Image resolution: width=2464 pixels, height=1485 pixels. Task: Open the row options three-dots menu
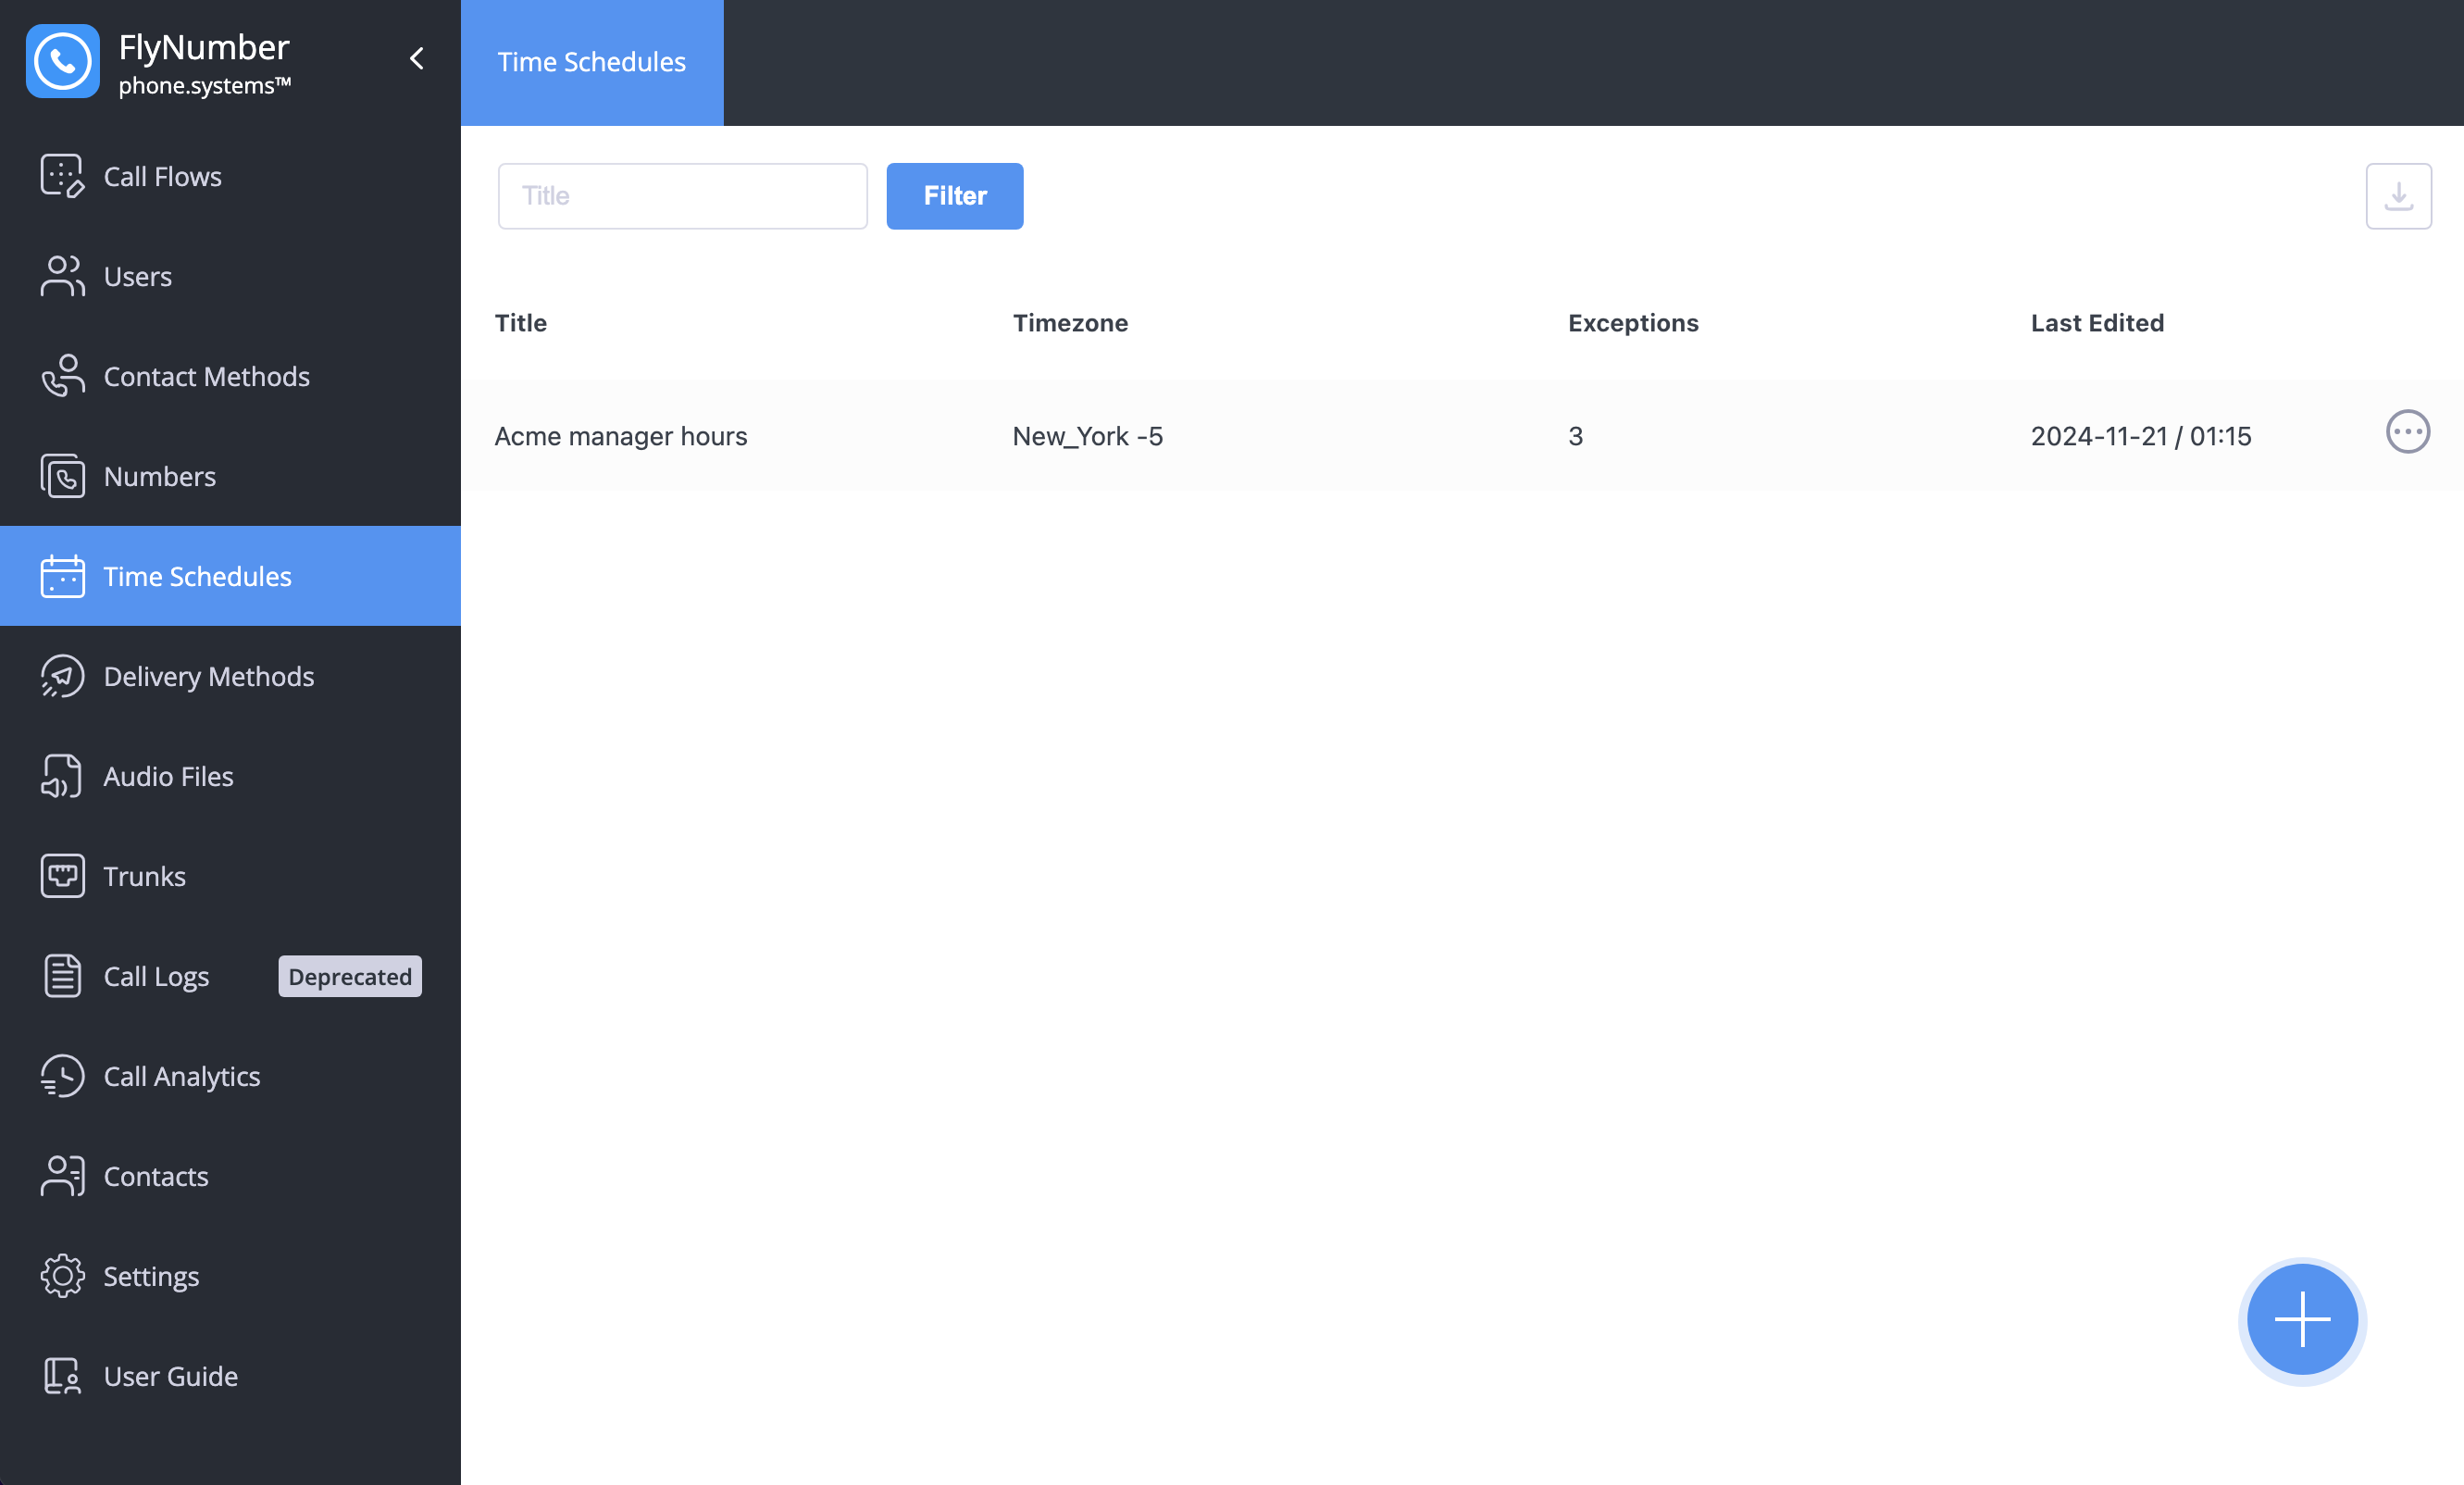[x=2408, y=432]
